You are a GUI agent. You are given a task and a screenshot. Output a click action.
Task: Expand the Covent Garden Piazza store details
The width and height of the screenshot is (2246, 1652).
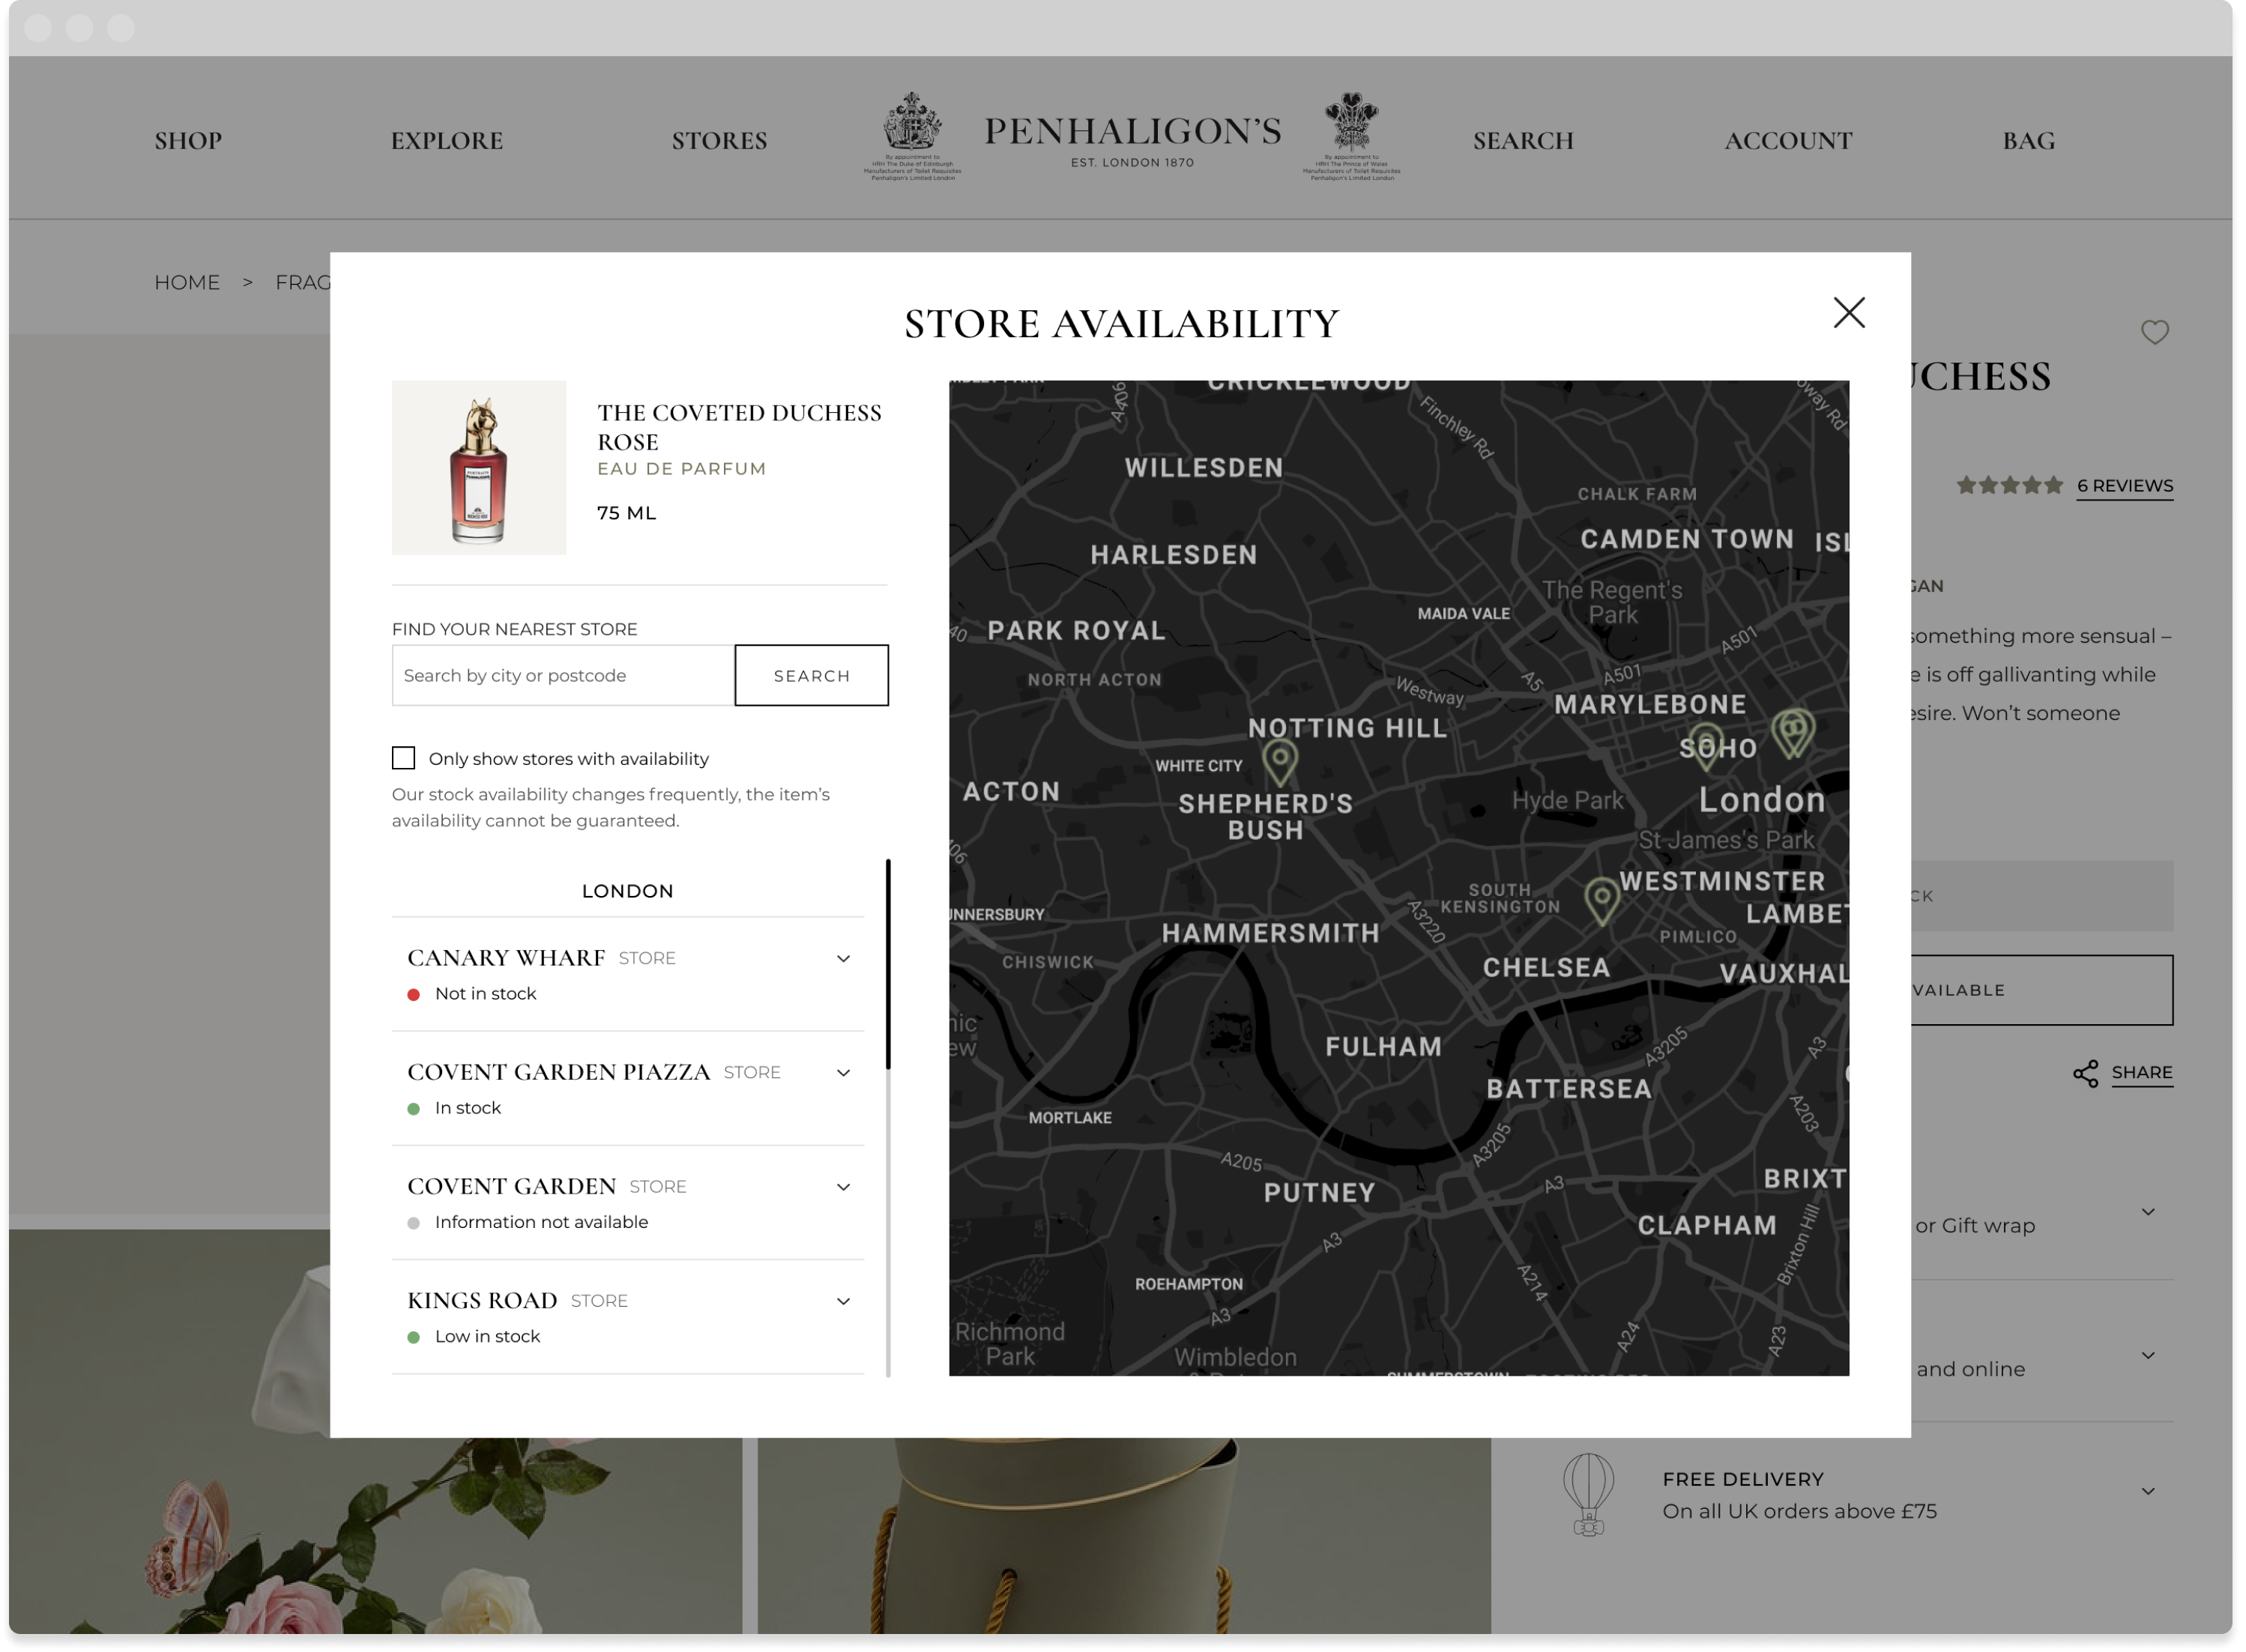(843, 1072)
